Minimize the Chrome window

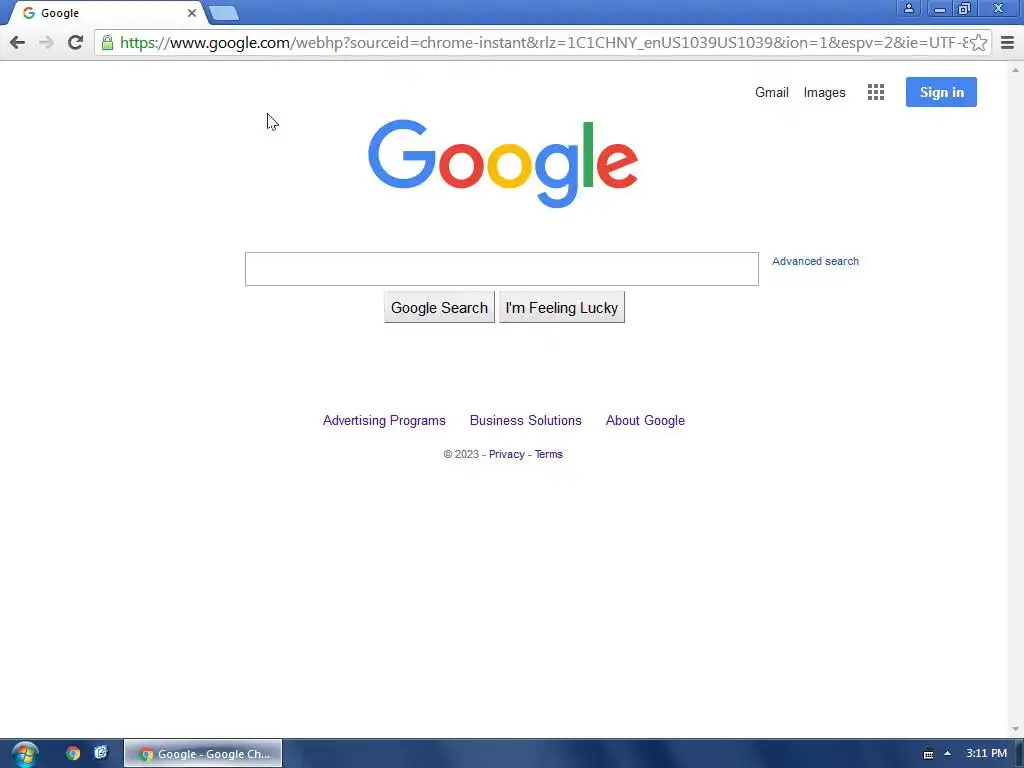pos(939,8)
